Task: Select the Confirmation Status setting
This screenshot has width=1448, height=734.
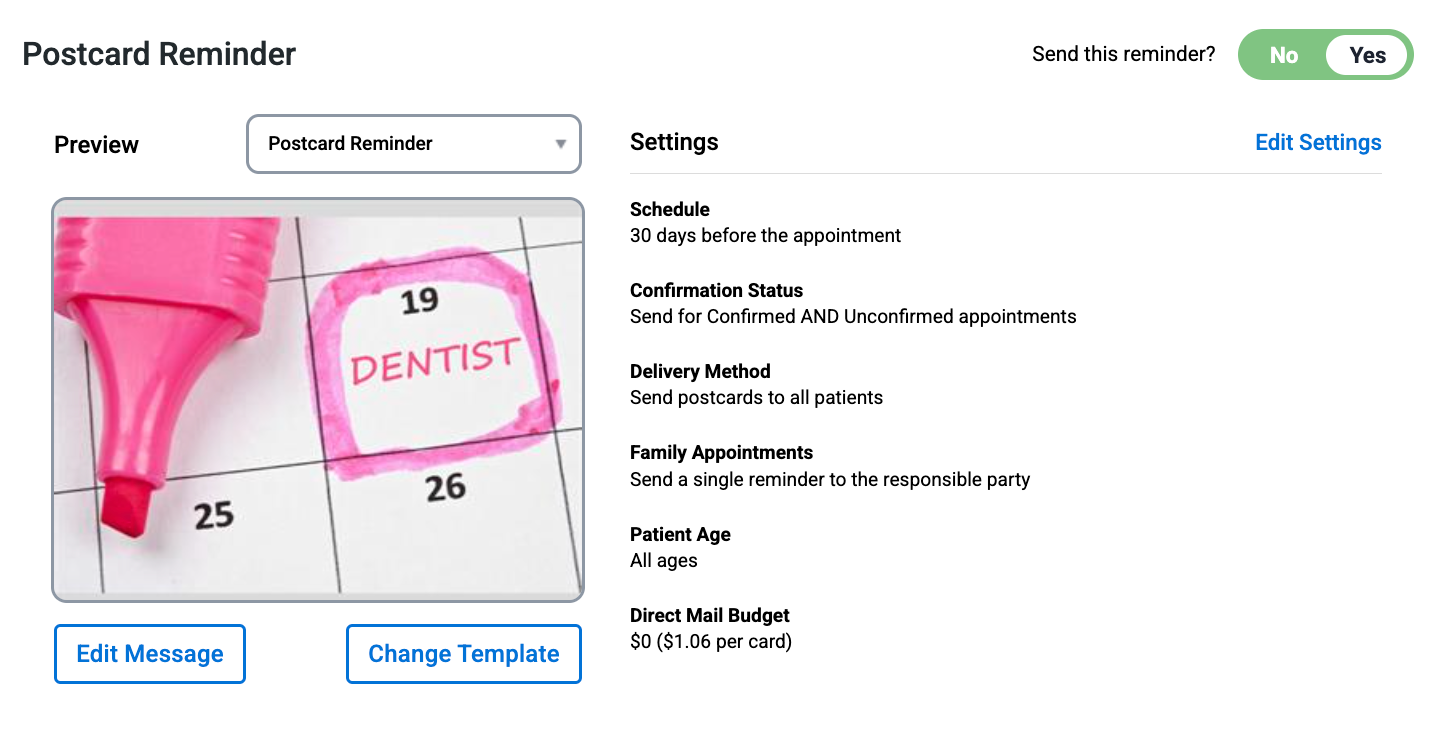Action: pos(716,291)
